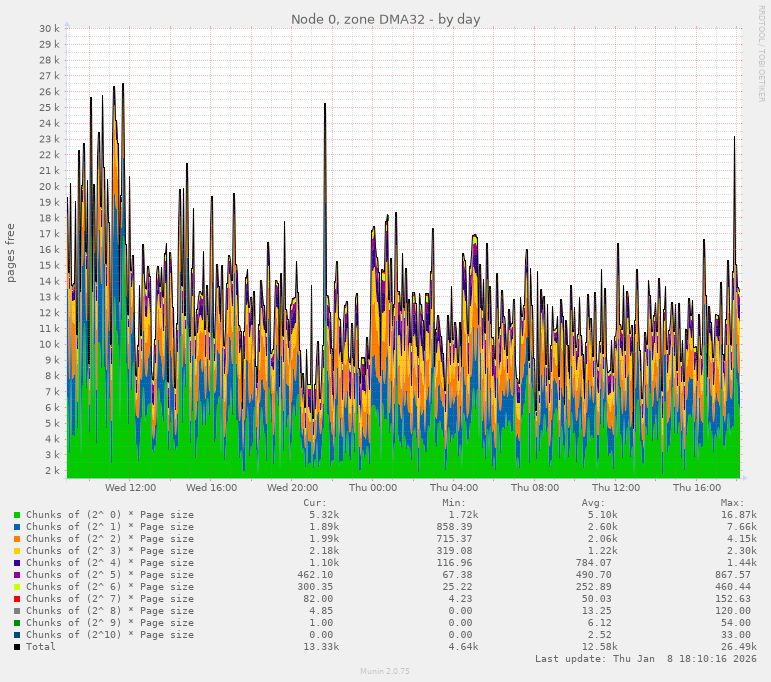Image resolution: width=771 pixels, height=682 pixels.
Task: Click the black Total legend swatch
Action: (x=17, y=647)
